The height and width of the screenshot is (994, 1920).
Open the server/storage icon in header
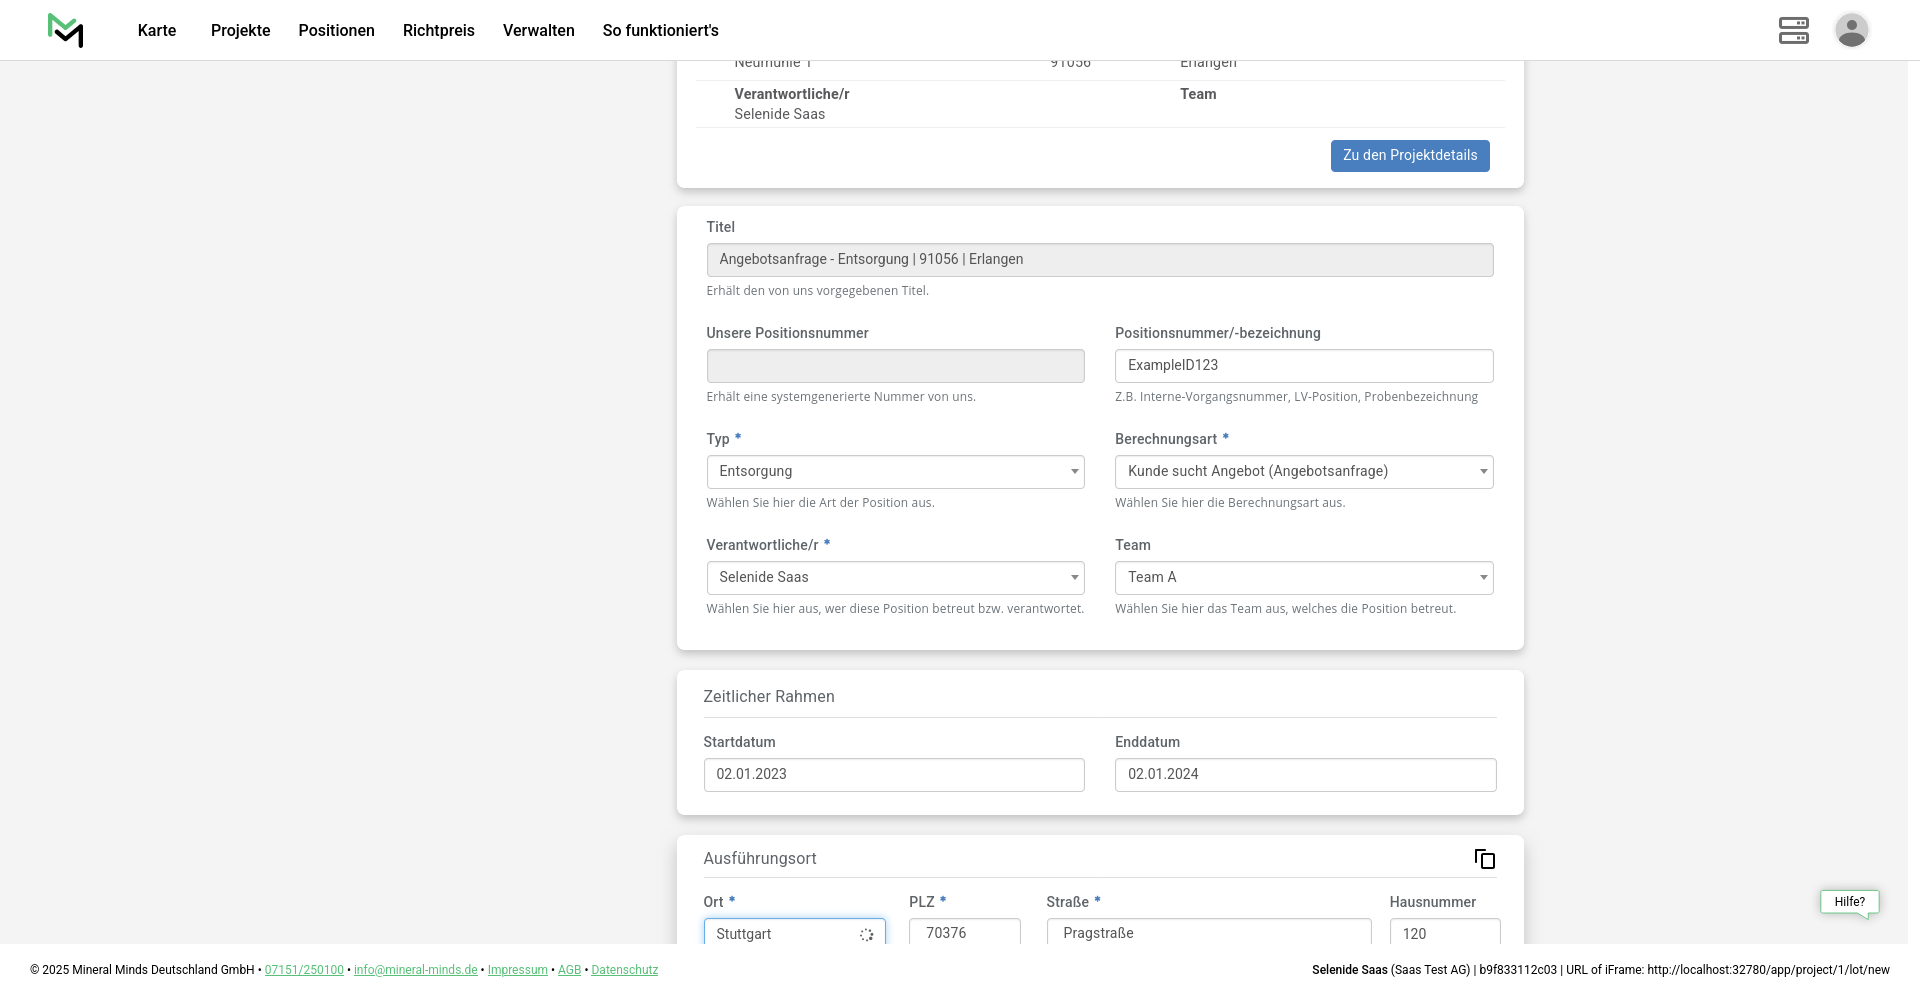1793,30
